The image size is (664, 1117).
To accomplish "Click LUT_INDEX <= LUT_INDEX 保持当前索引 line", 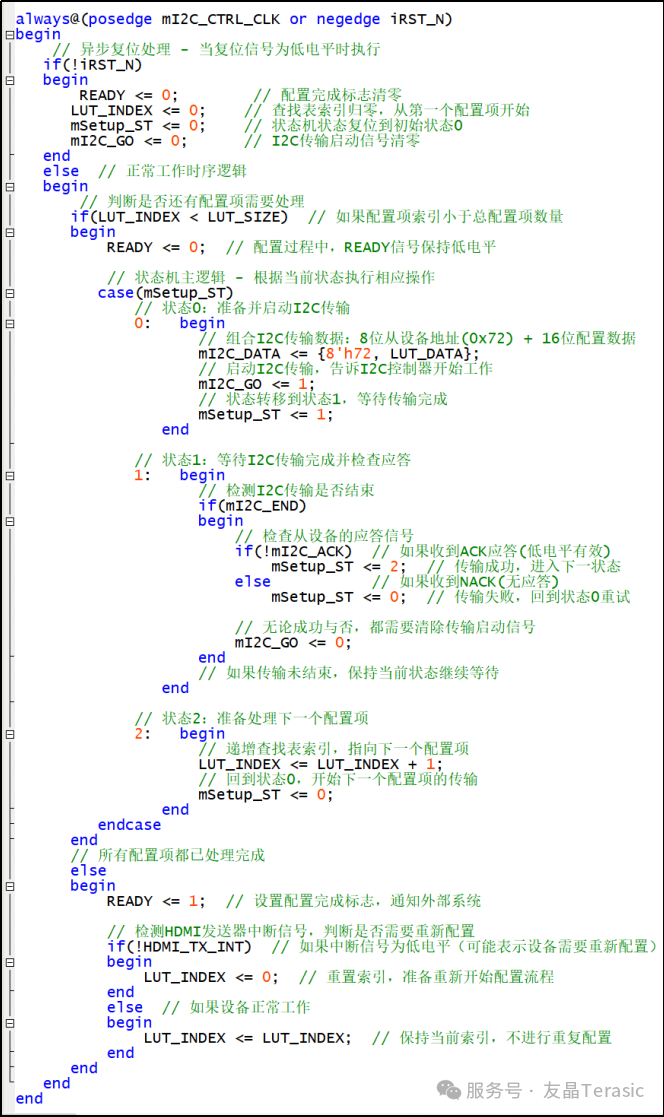I will tap(378, 1038).
